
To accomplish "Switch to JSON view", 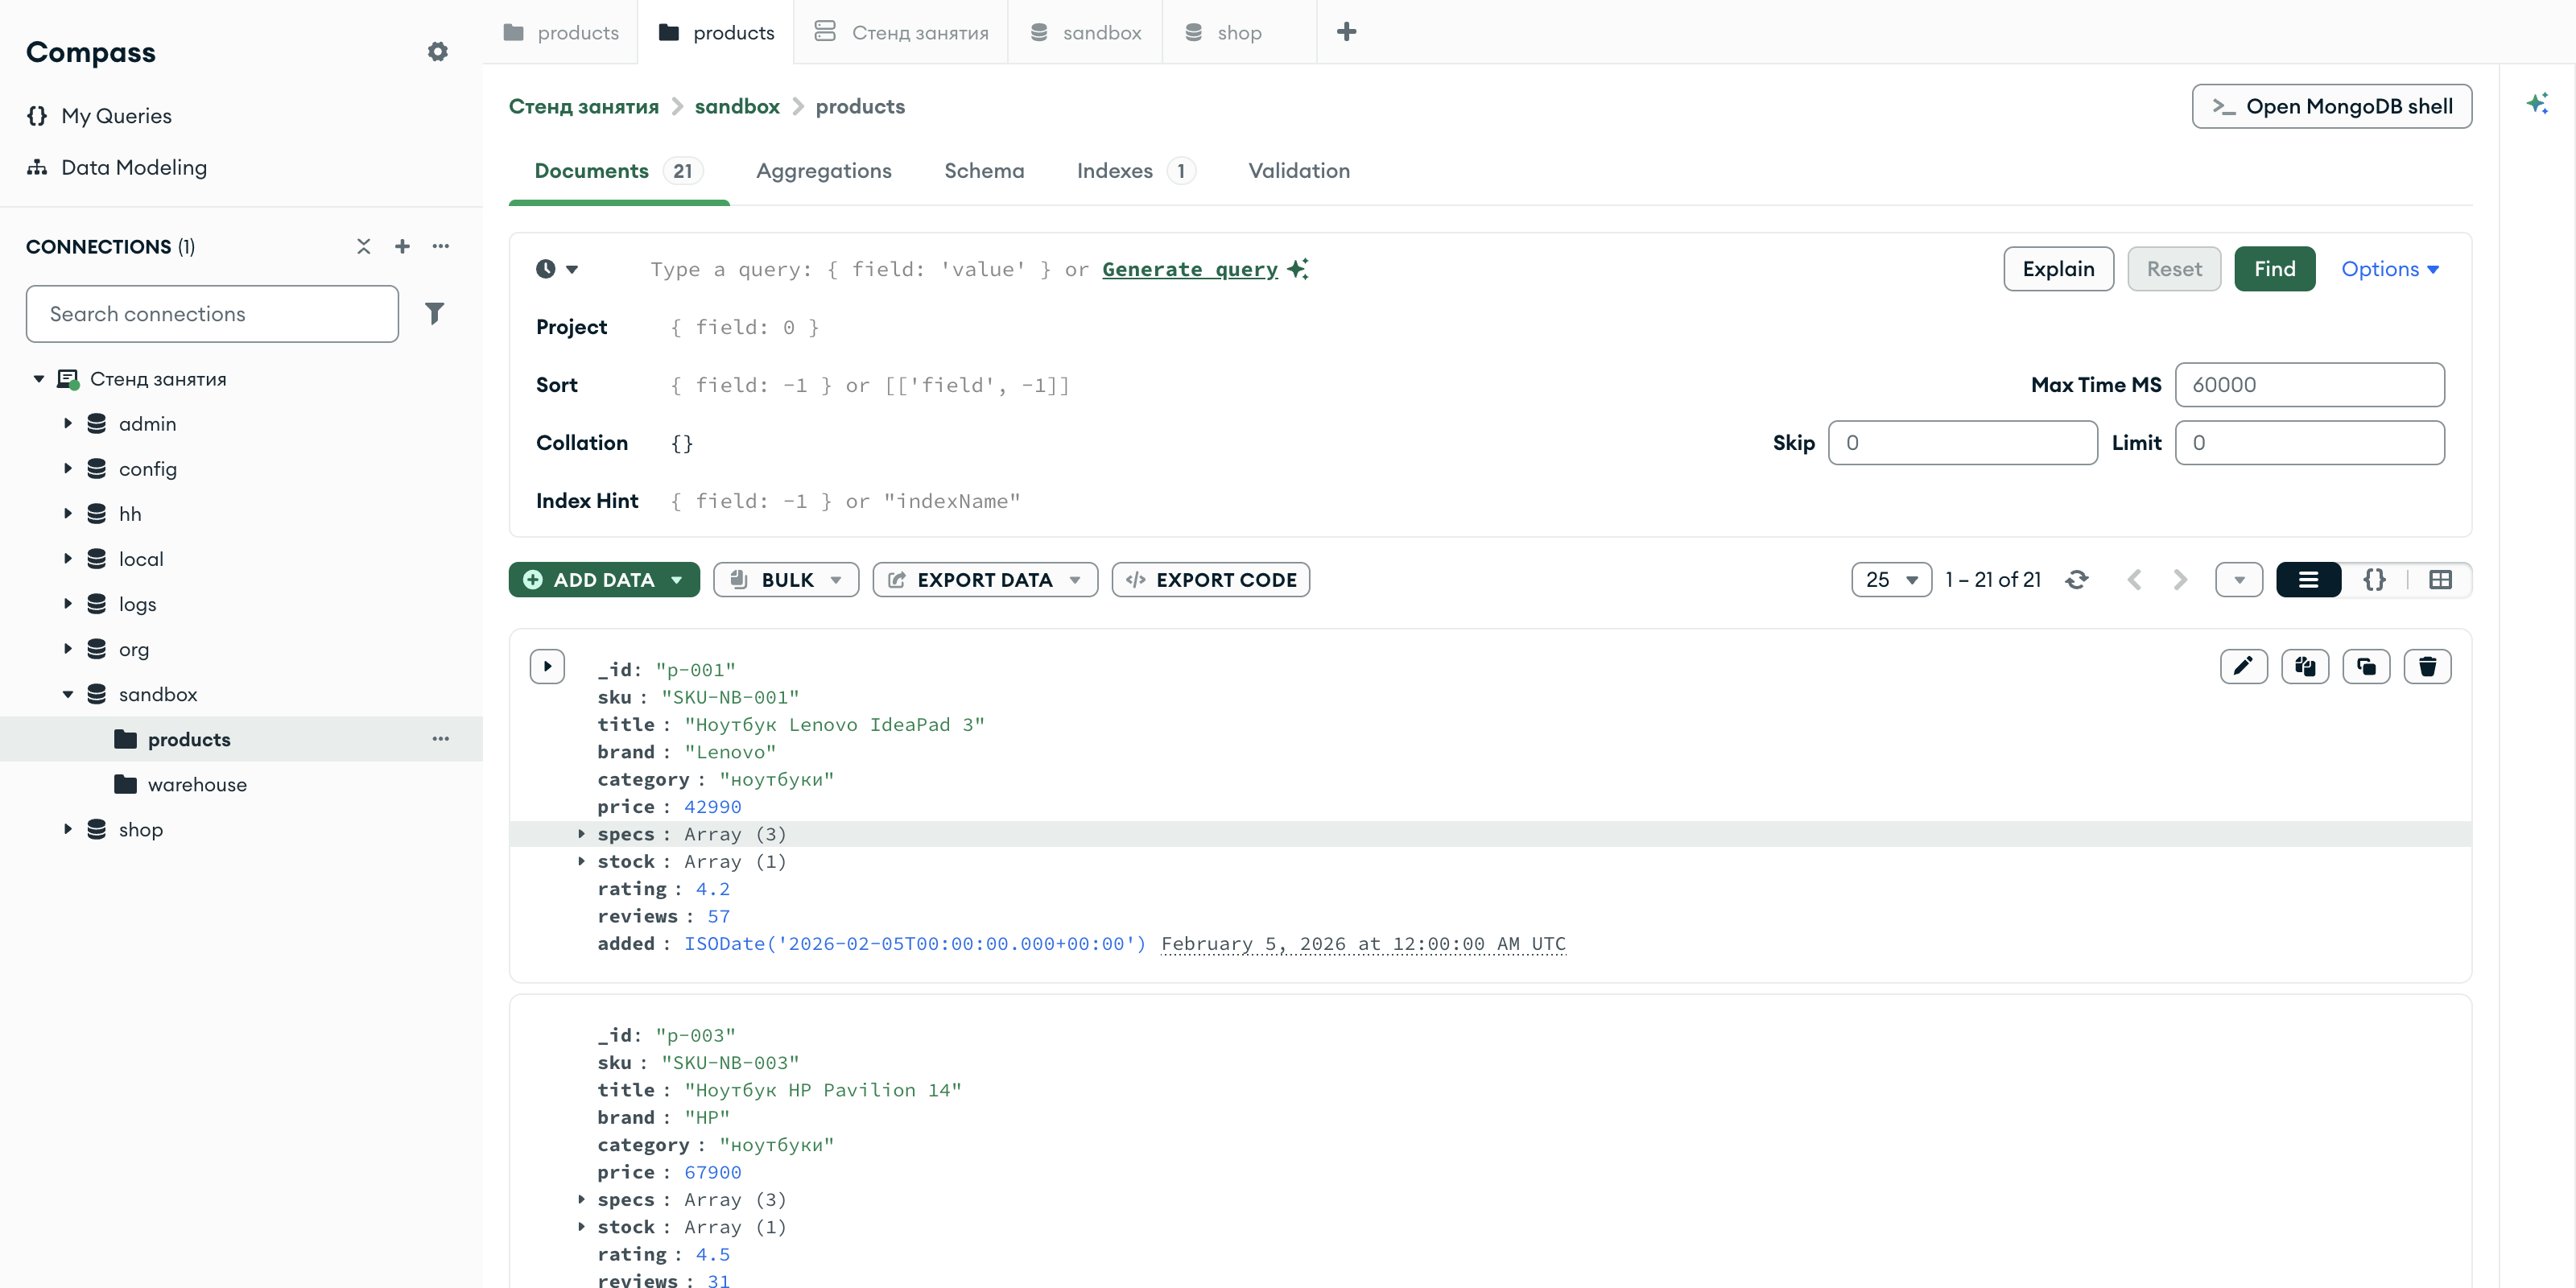I will point(2374,580).
